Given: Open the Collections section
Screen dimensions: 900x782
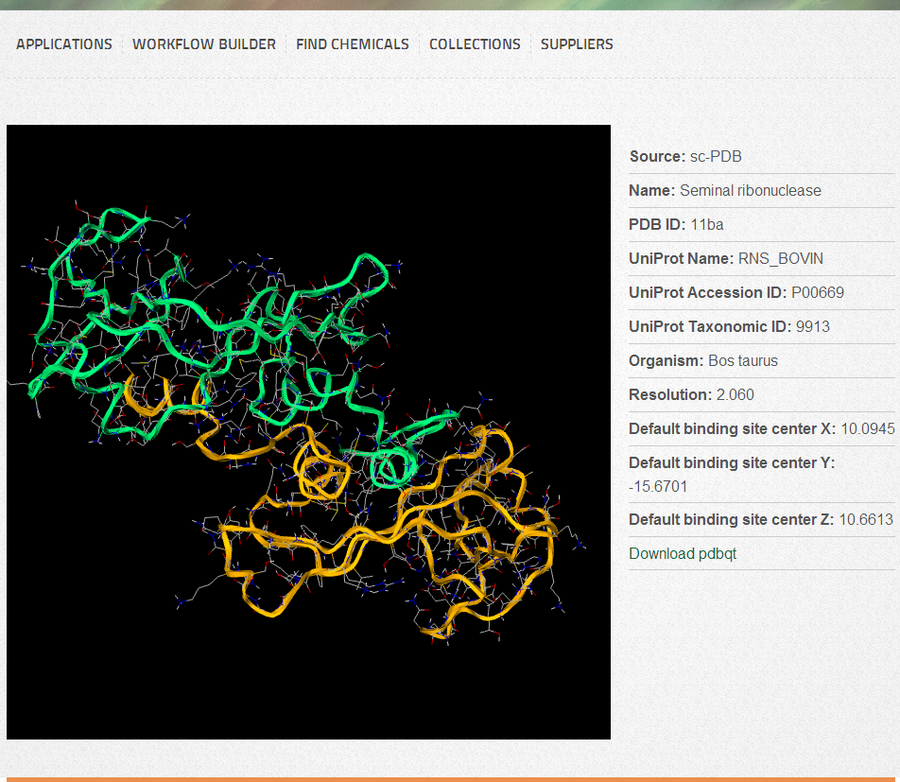Looking at the screenshot, I should point(475,44).
